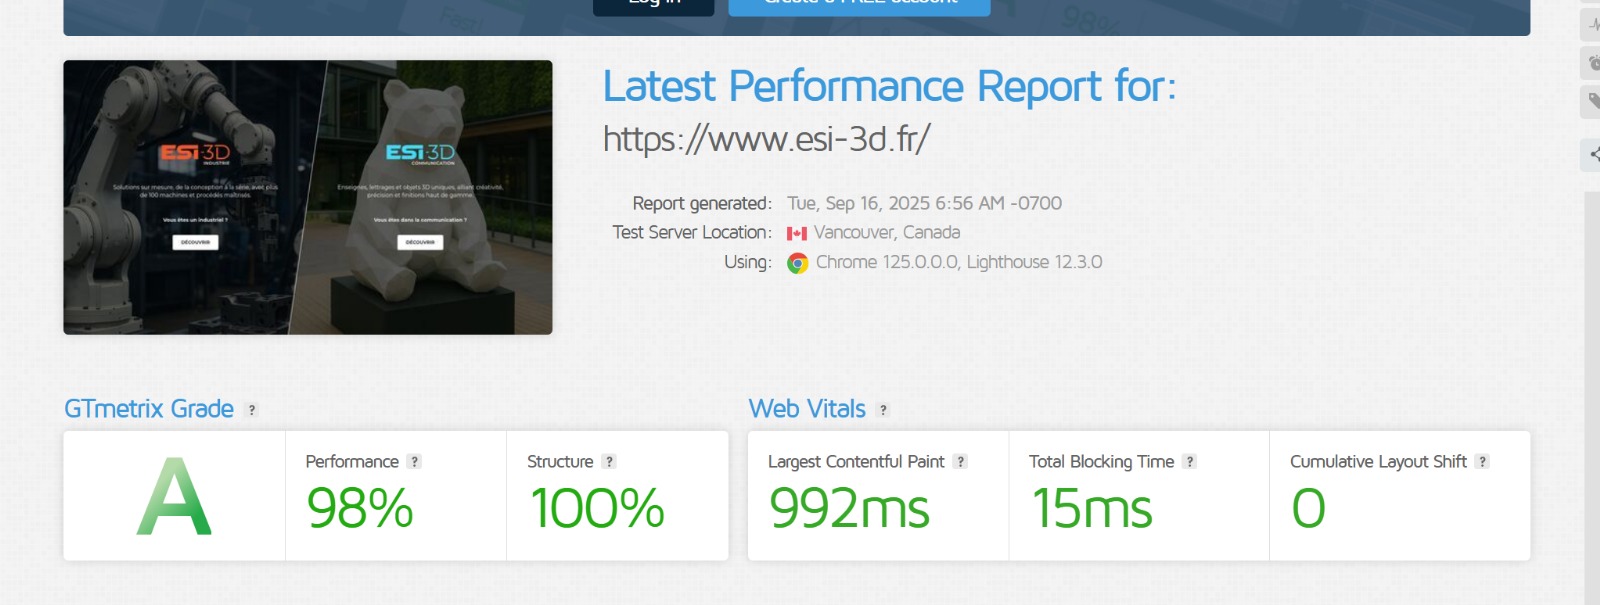Click the Performance label
This screenshot has width=1600, height=605.
pyautogui.click(x=352, y=461)
